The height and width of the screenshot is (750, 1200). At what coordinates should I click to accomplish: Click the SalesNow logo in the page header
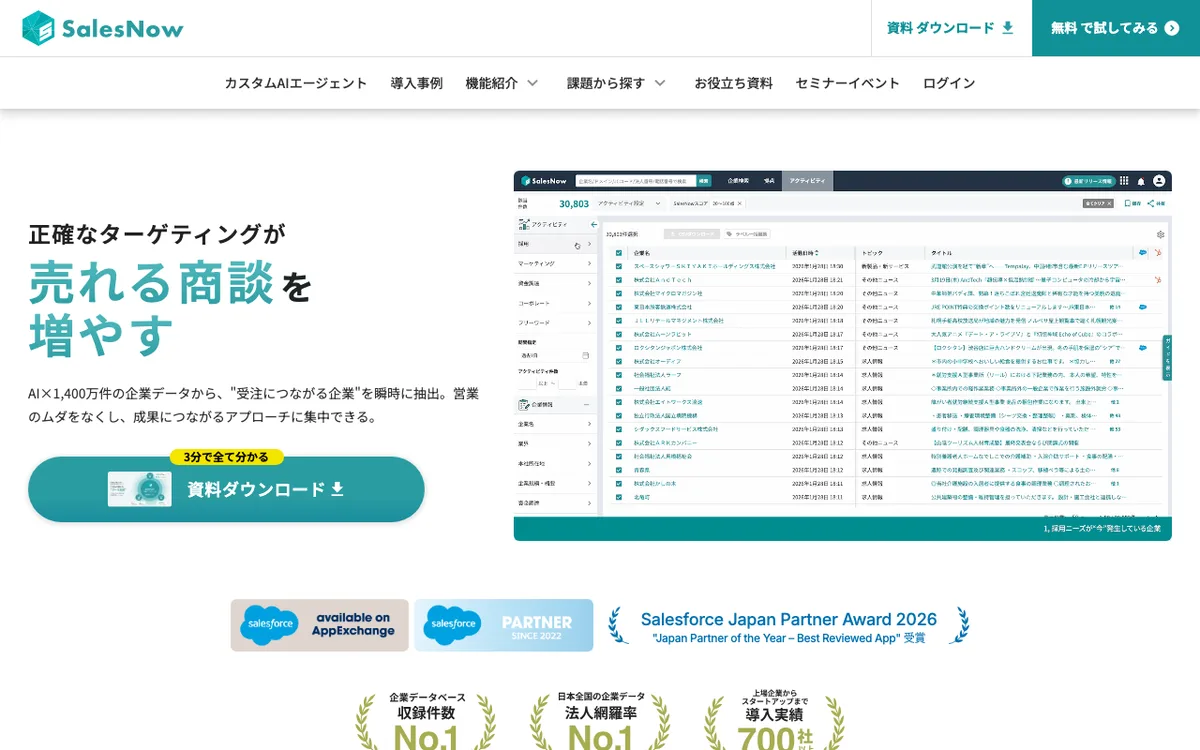[103, 28]
